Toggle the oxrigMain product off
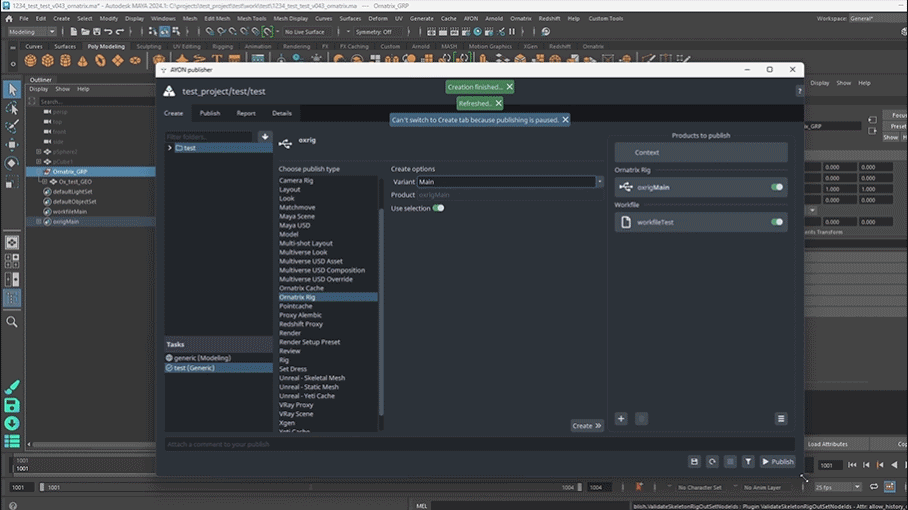This screenshot has height=510, width=908. [x=777, y=187]
